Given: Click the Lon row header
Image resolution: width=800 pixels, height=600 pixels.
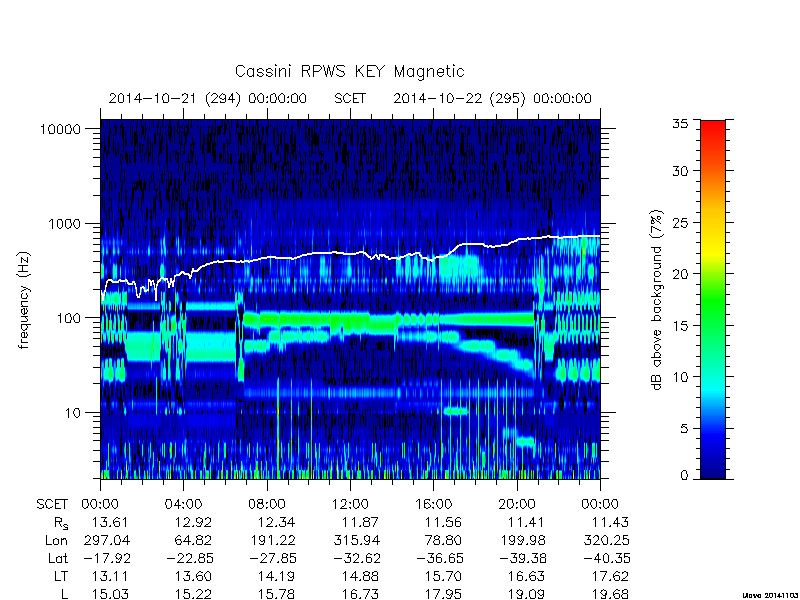Looking at the screenshot, I should (57, 540).
